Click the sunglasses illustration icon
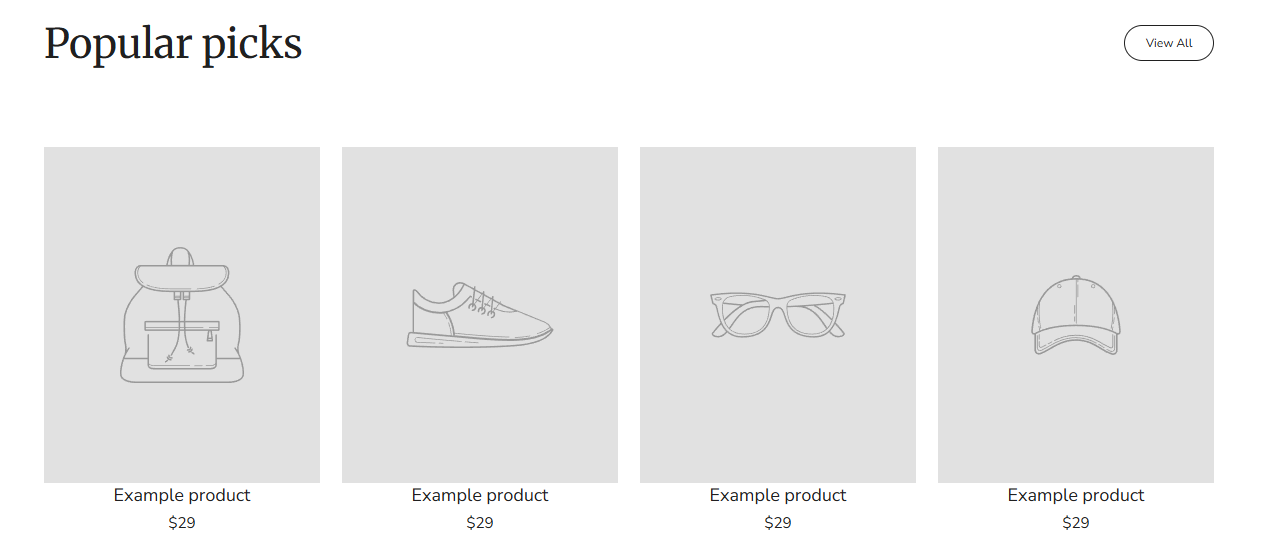The width and height of the screenshot is (1268, 547). click(x=777, y=315)
